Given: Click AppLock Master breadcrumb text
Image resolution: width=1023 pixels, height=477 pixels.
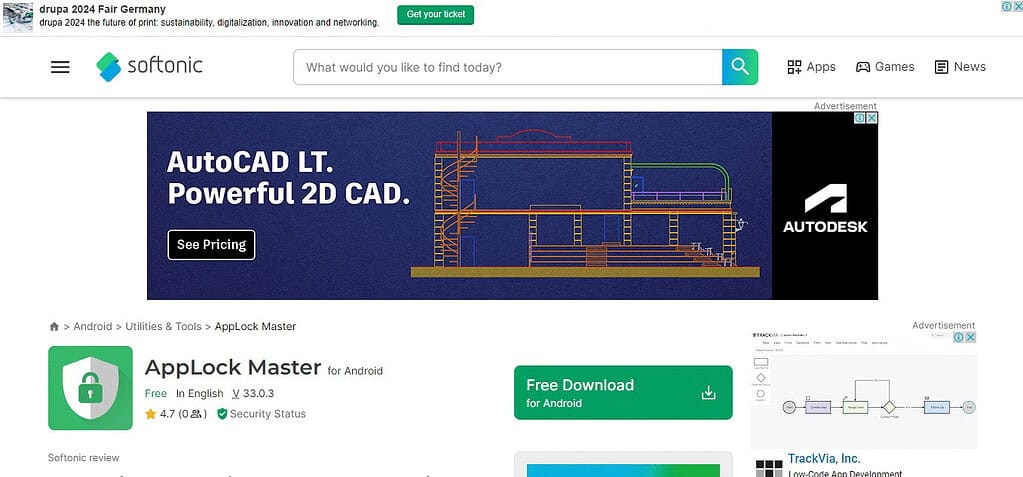Looking at the screenshot, I should click(255, 326).
